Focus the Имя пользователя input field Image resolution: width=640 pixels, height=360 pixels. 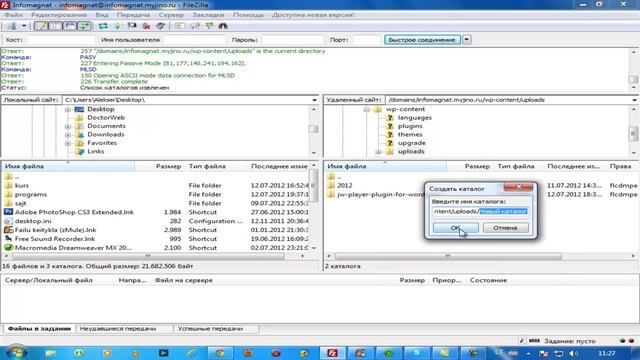(x=195, y=40)
